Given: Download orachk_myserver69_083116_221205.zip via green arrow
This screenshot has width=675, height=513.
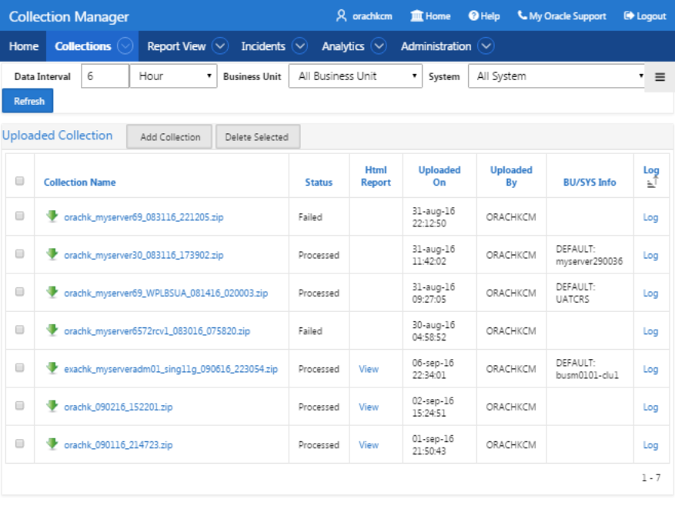Looking at the screenshot, I should click(x=52, y=216).
